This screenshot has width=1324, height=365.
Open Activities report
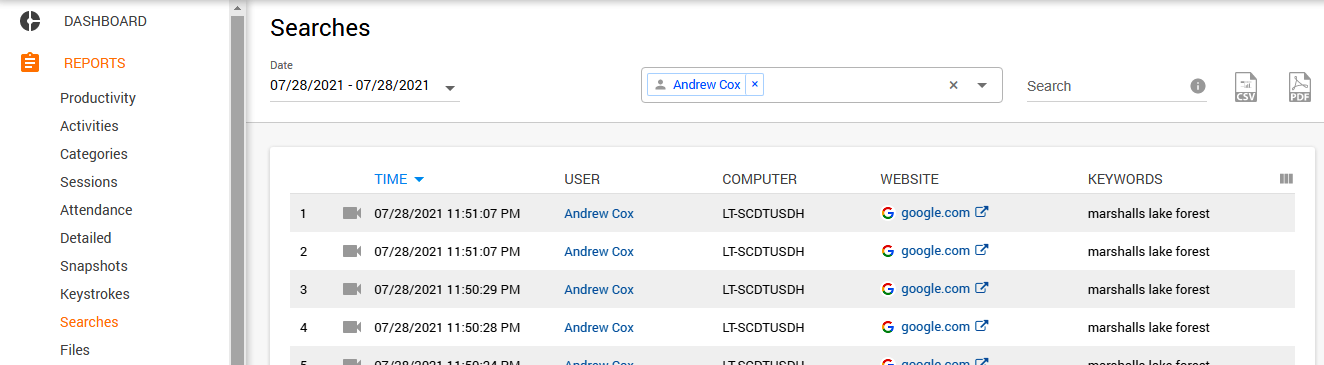tap(89, 126)
